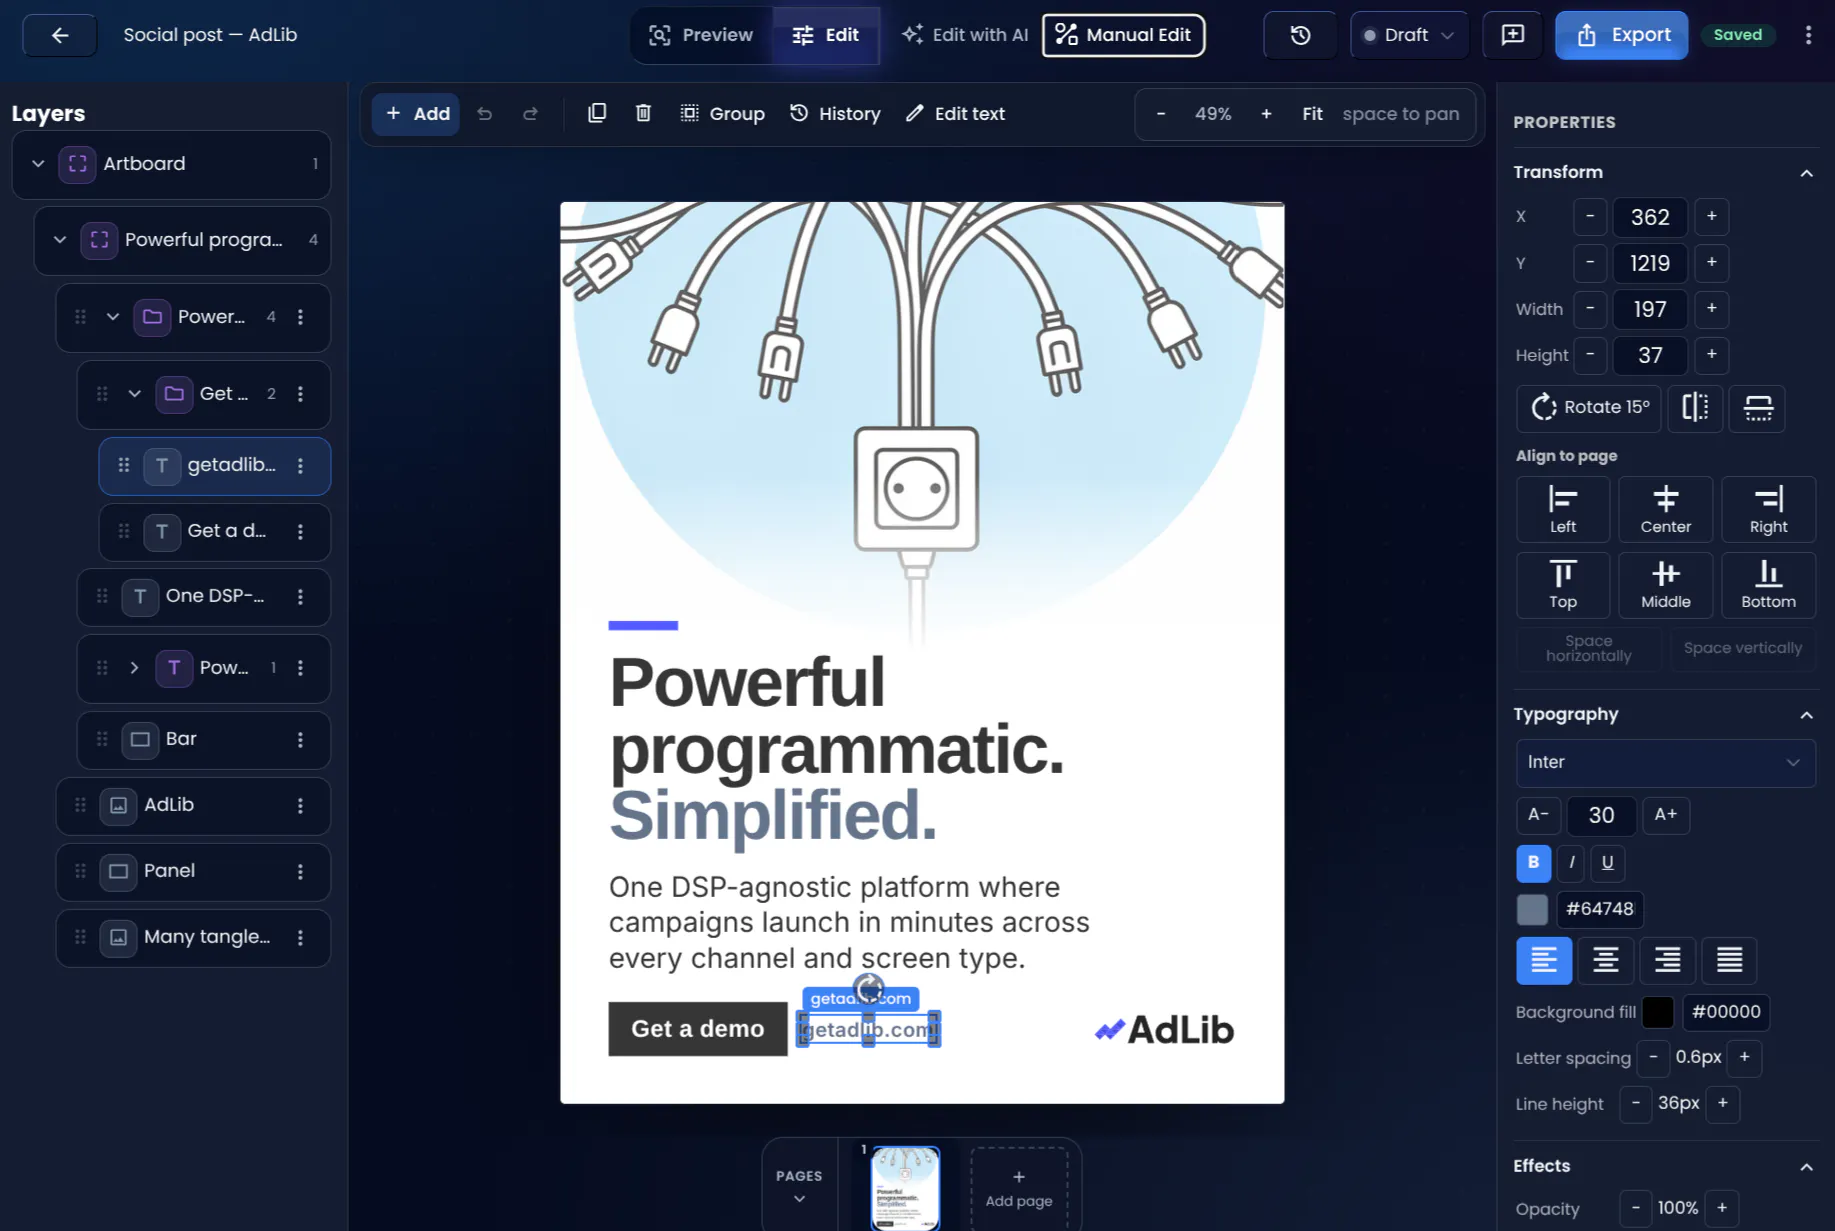The height and width of the screenshot is (1231, 1835).
Task: Collapse the Transform section
Action: tap(1806, 173)
